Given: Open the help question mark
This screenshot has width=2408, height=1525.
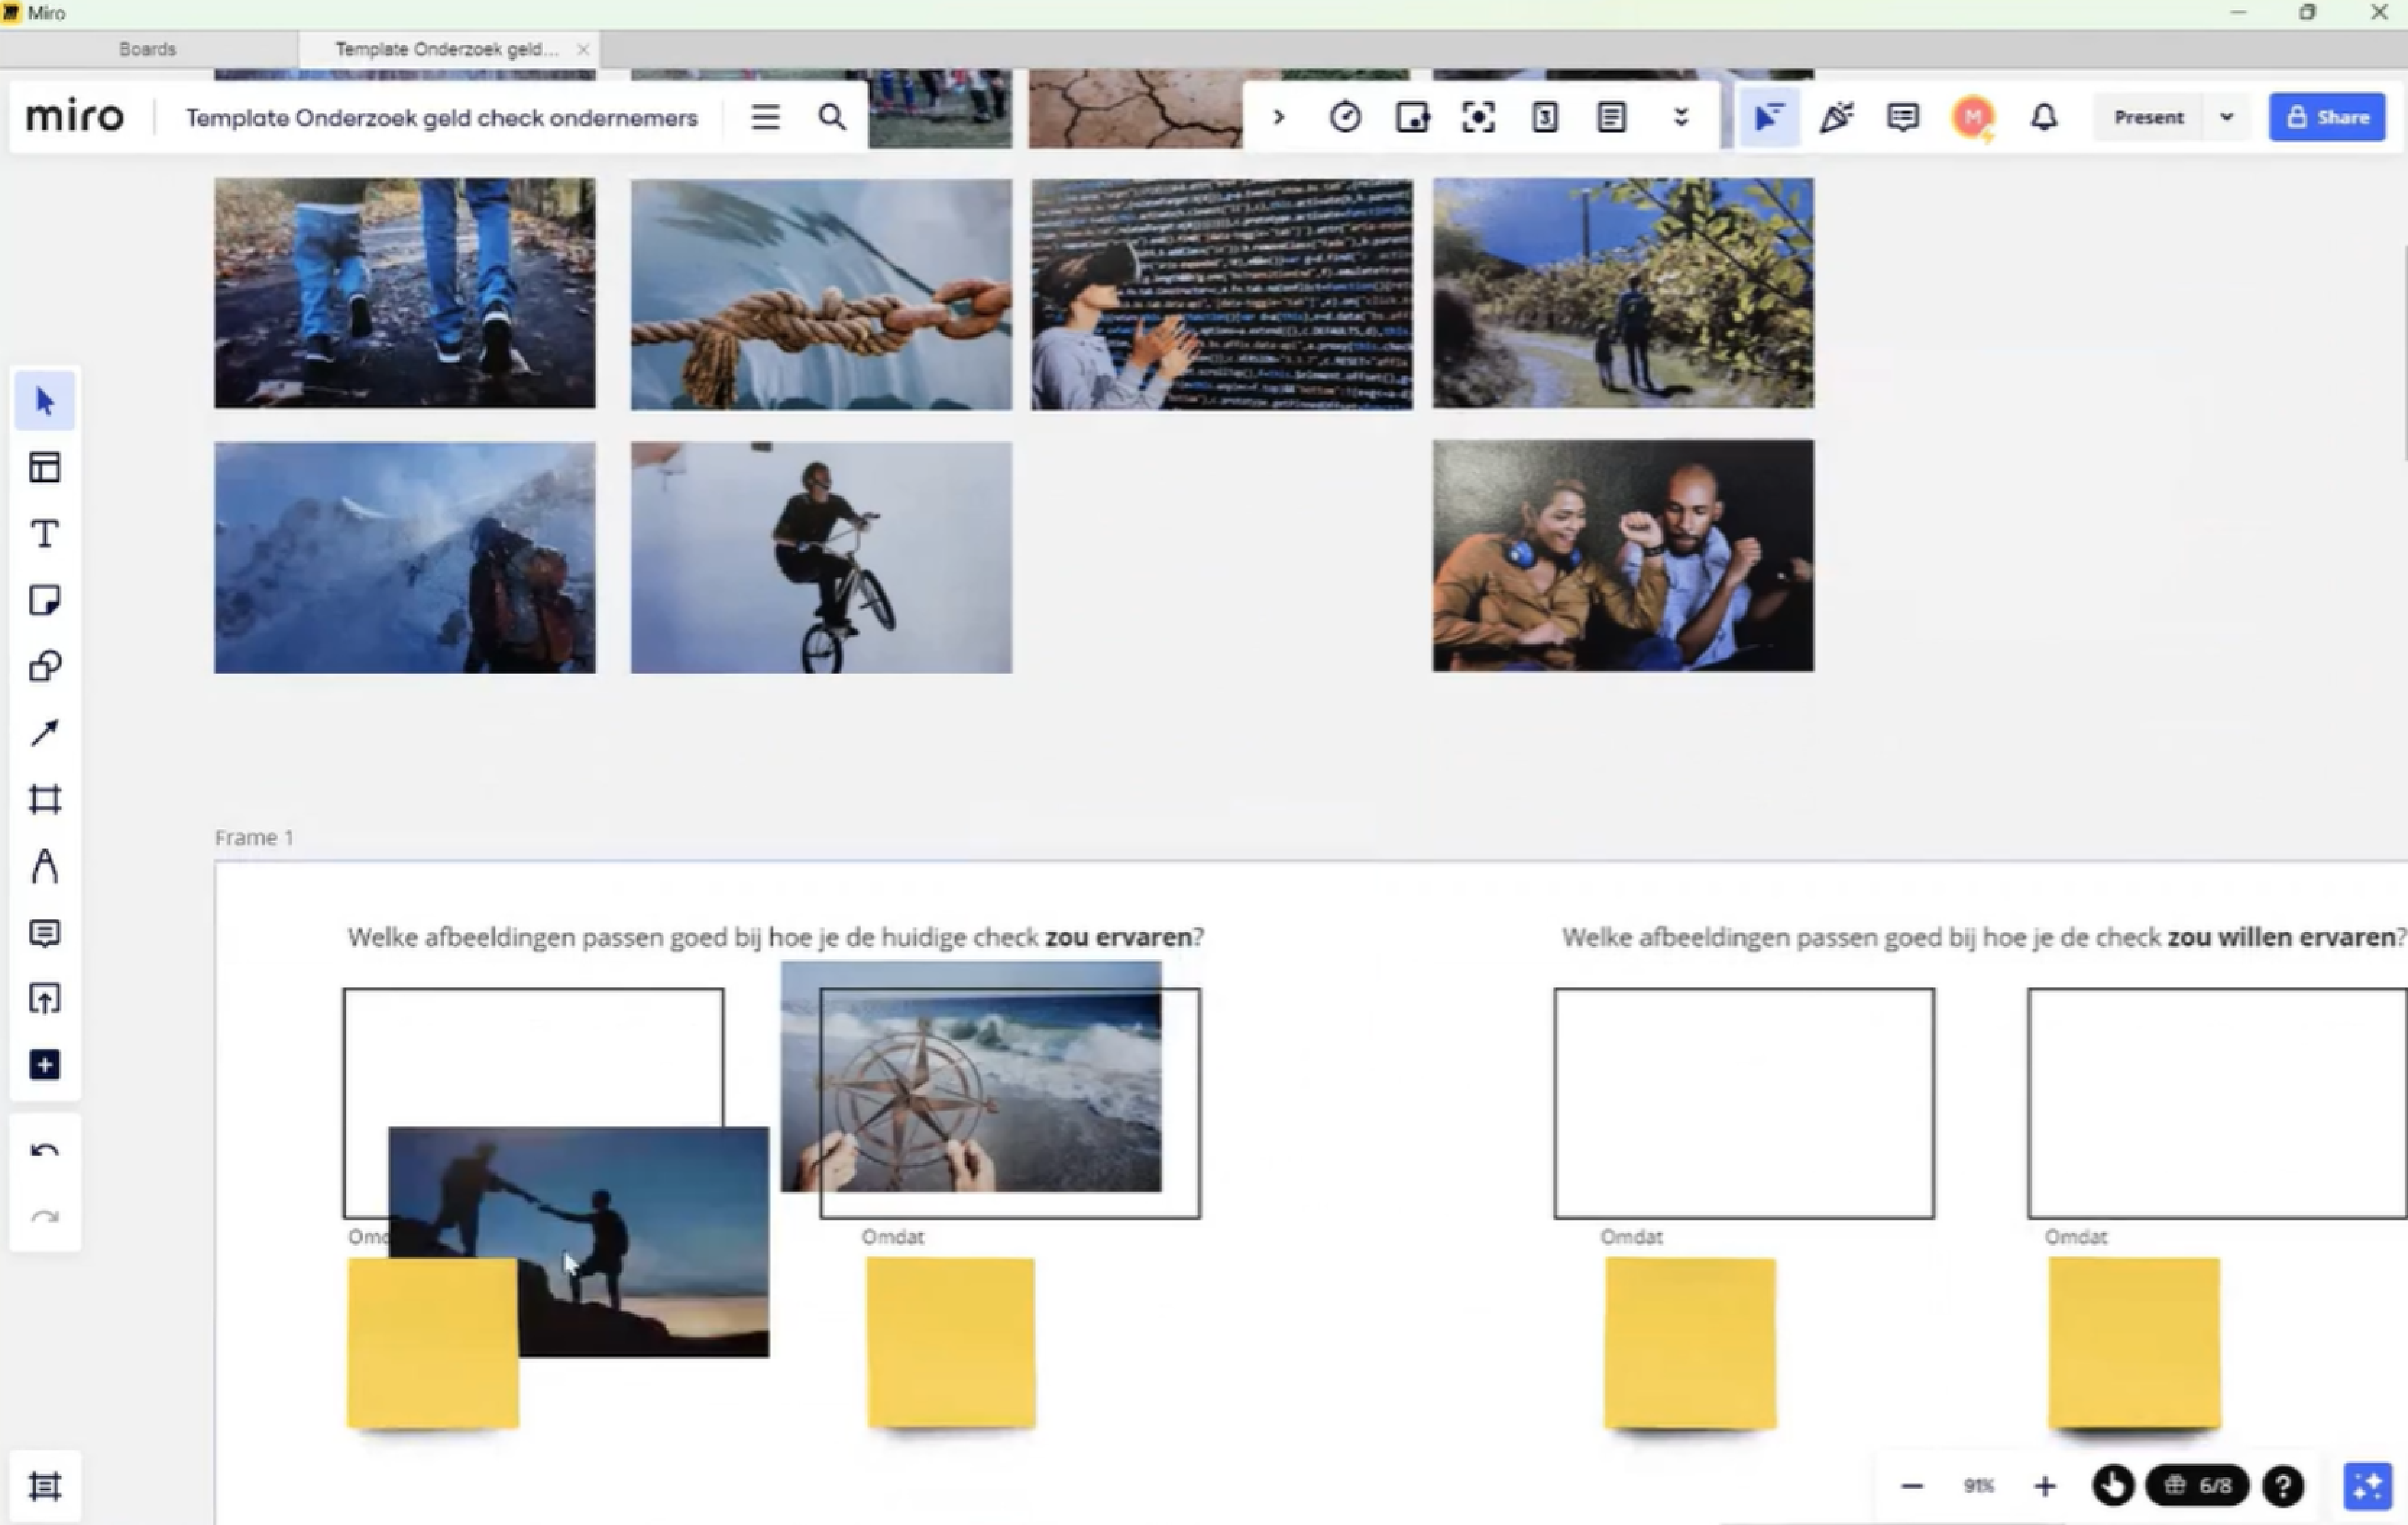Looking at the screenshot, I should pos(2283,1486).
